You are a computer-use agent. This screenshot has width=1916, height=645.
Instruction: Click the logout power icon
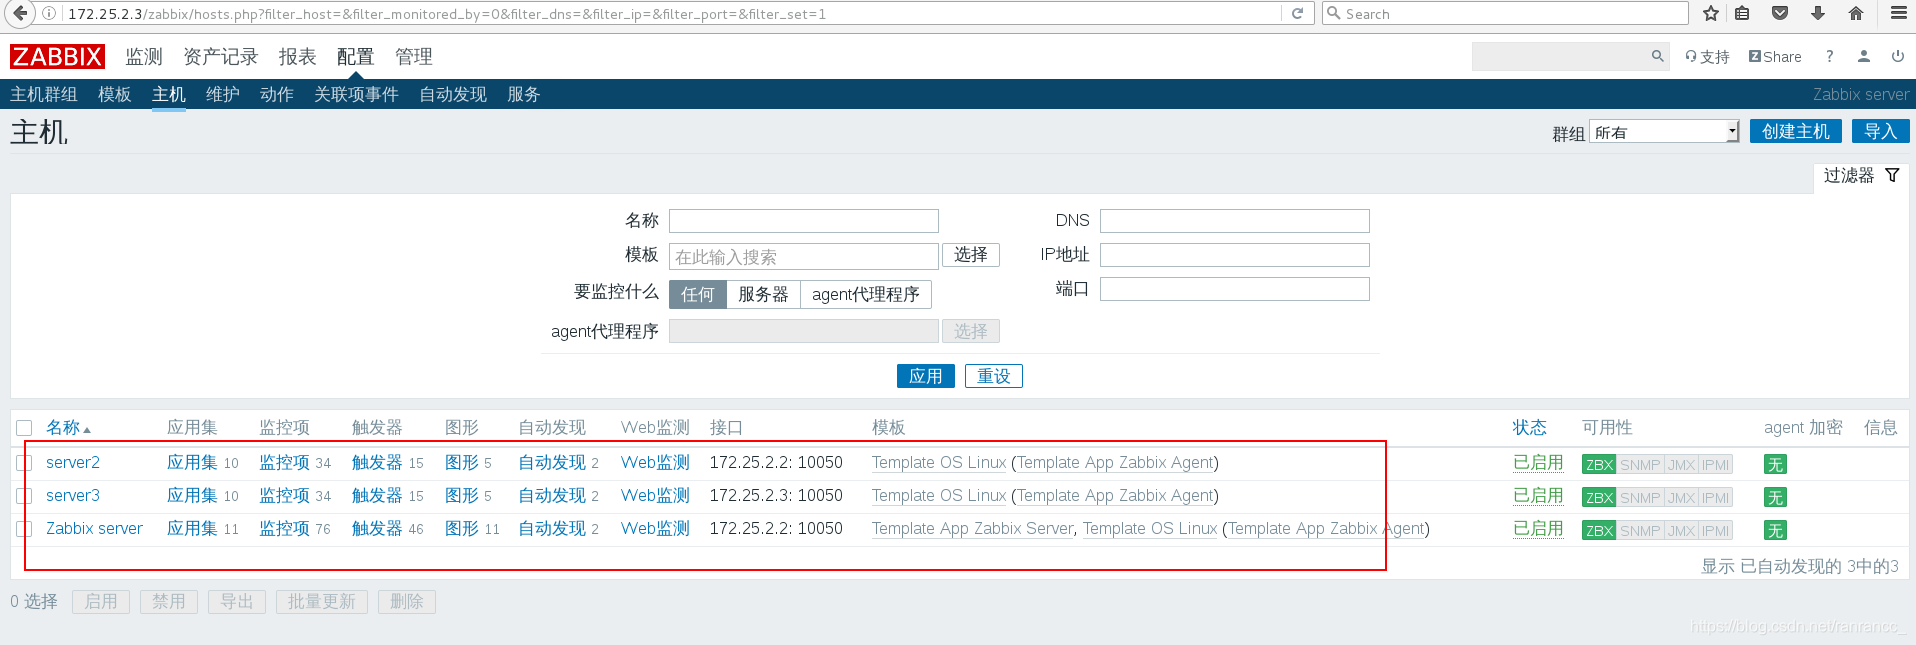pos(1898,56)
